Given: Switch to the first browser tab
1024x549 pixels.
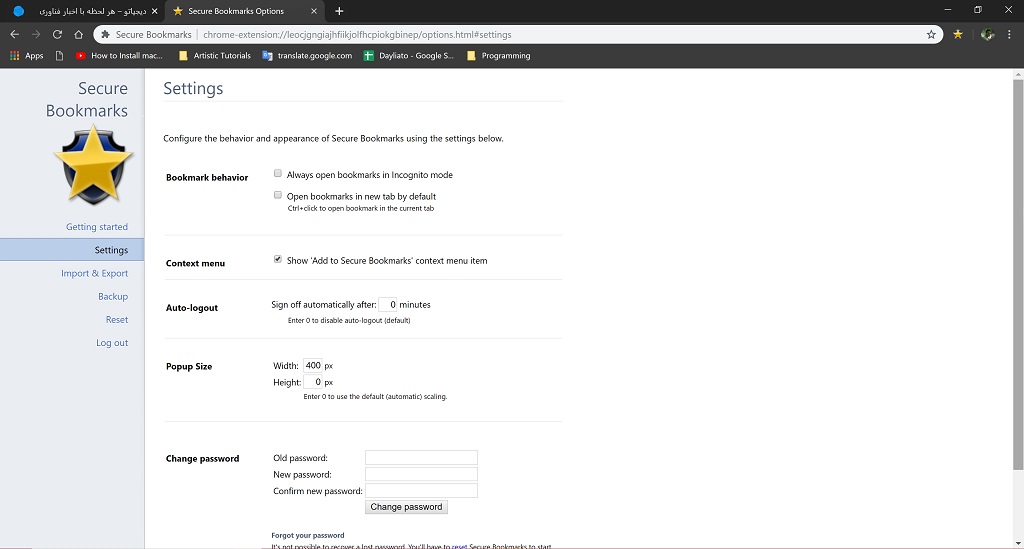Looking at the screenshot, I should pos(83,11).
